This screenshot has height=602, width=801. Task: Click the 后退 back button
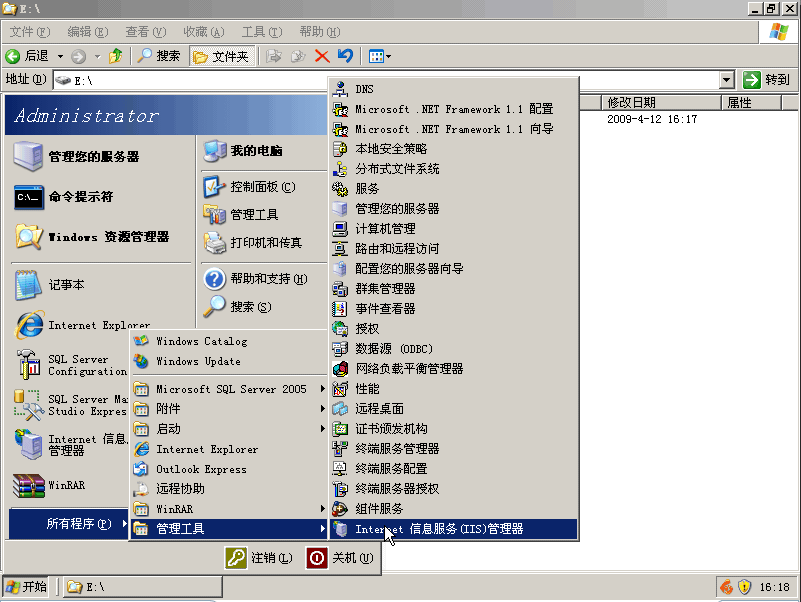[28, 56]
